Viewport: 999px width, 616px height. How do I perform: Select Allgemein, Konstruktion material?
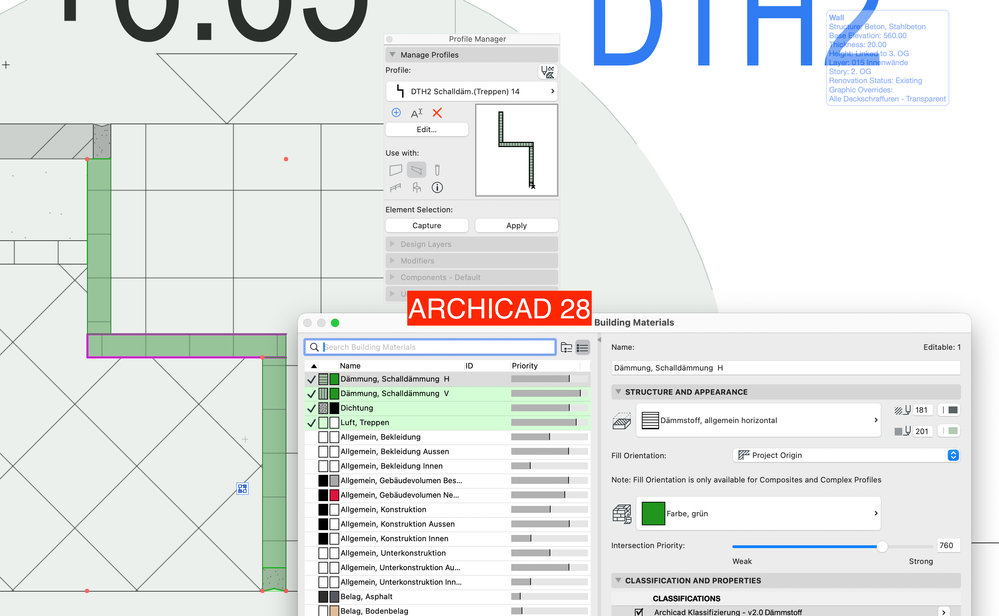point(447,510)
